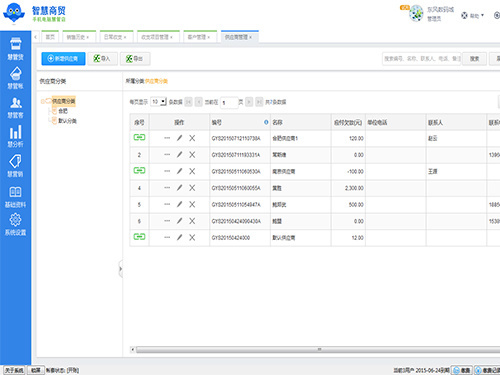Sort by the 编号 column header

tap(240, 122)
